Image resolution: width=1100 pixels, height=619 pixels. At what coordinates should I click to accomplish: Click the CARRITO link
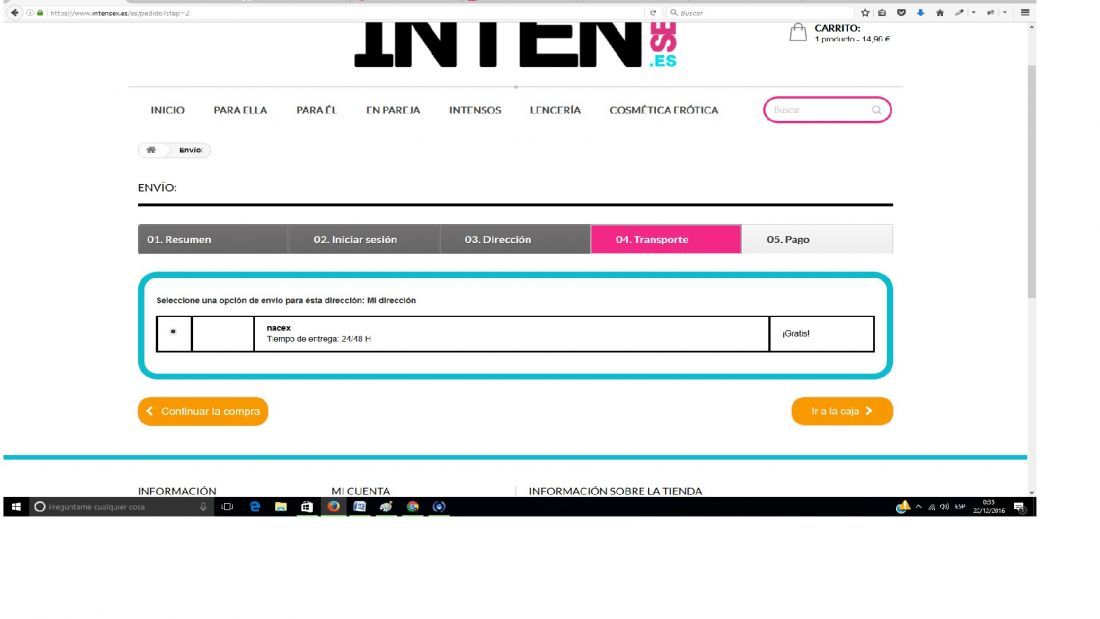click(837, 29)
